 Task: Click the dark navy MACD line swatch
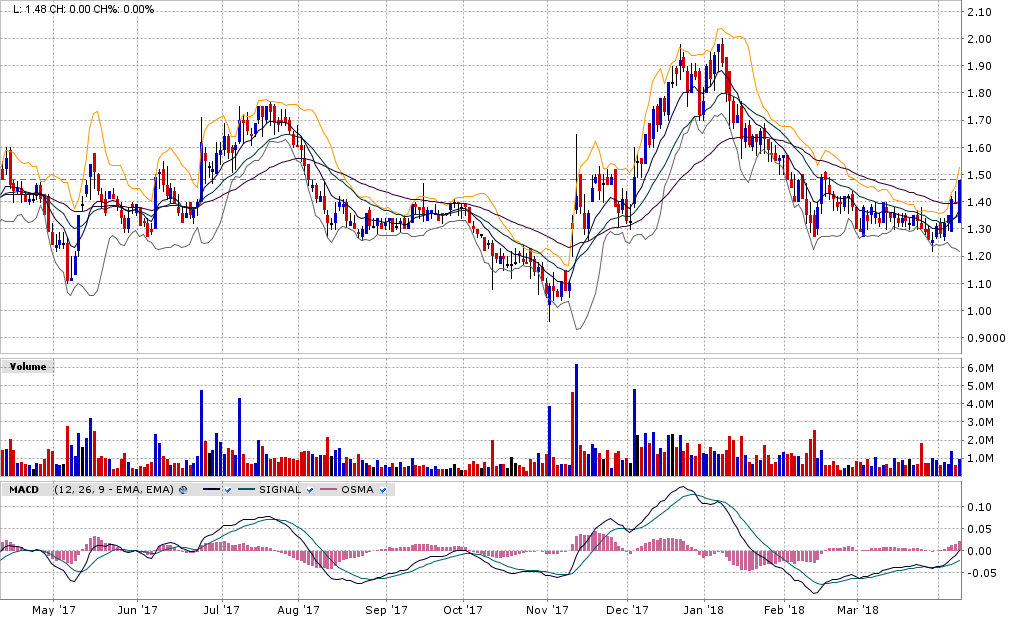pos(210,490)
